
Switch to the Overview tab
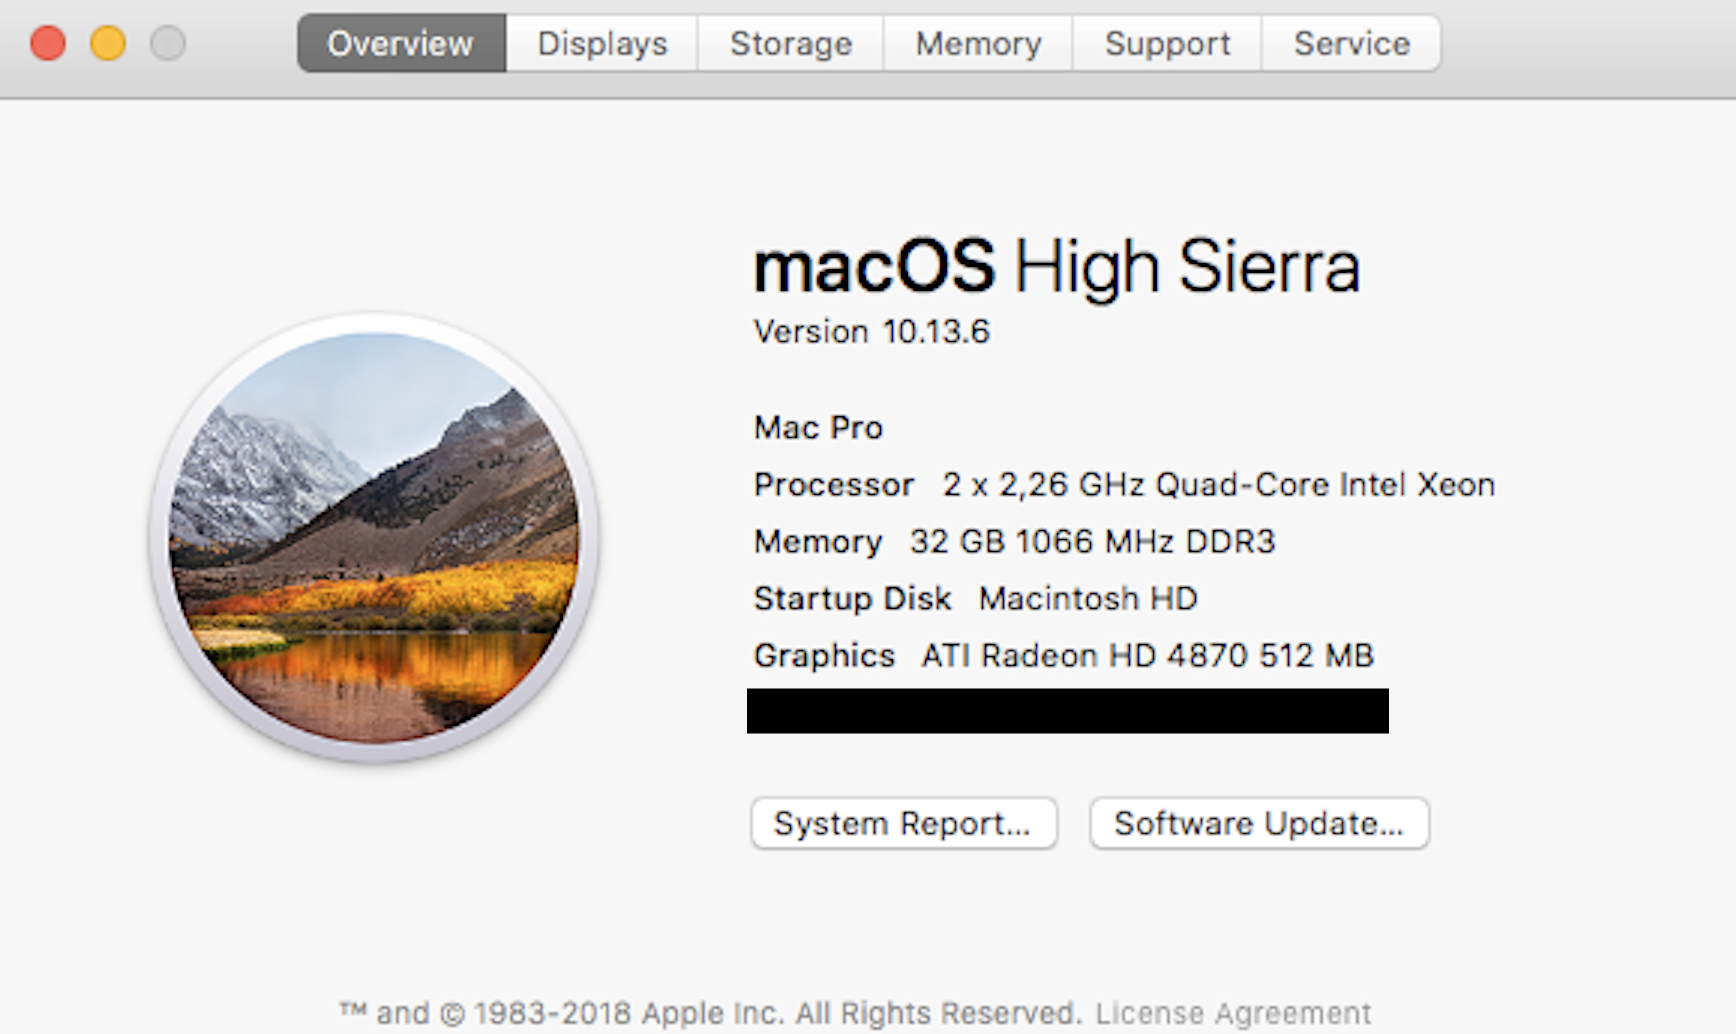point(401,44)
